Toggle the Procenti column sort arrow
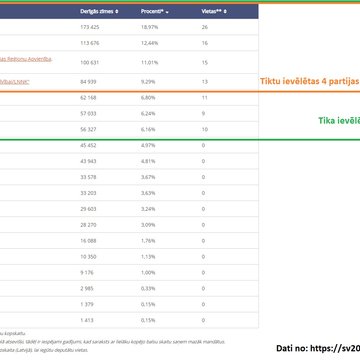Screen dimensions: 360x360 click(167, 12)
